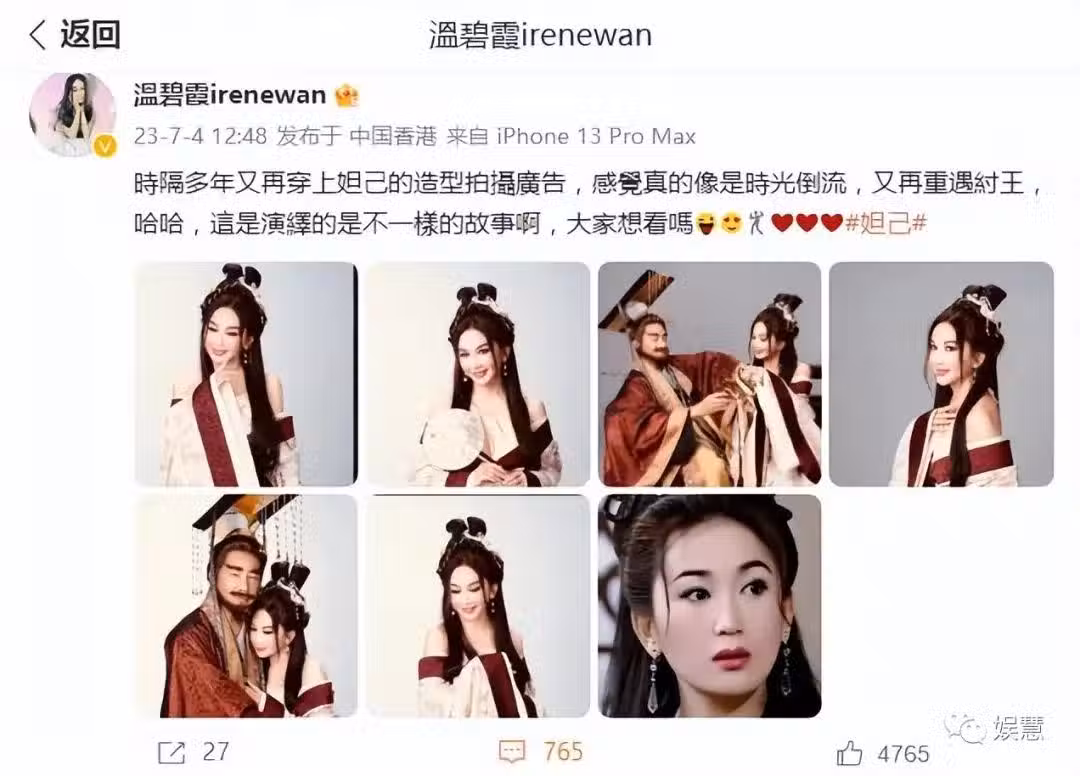Open the #妲己# hashtag link

tap(886, 223)
